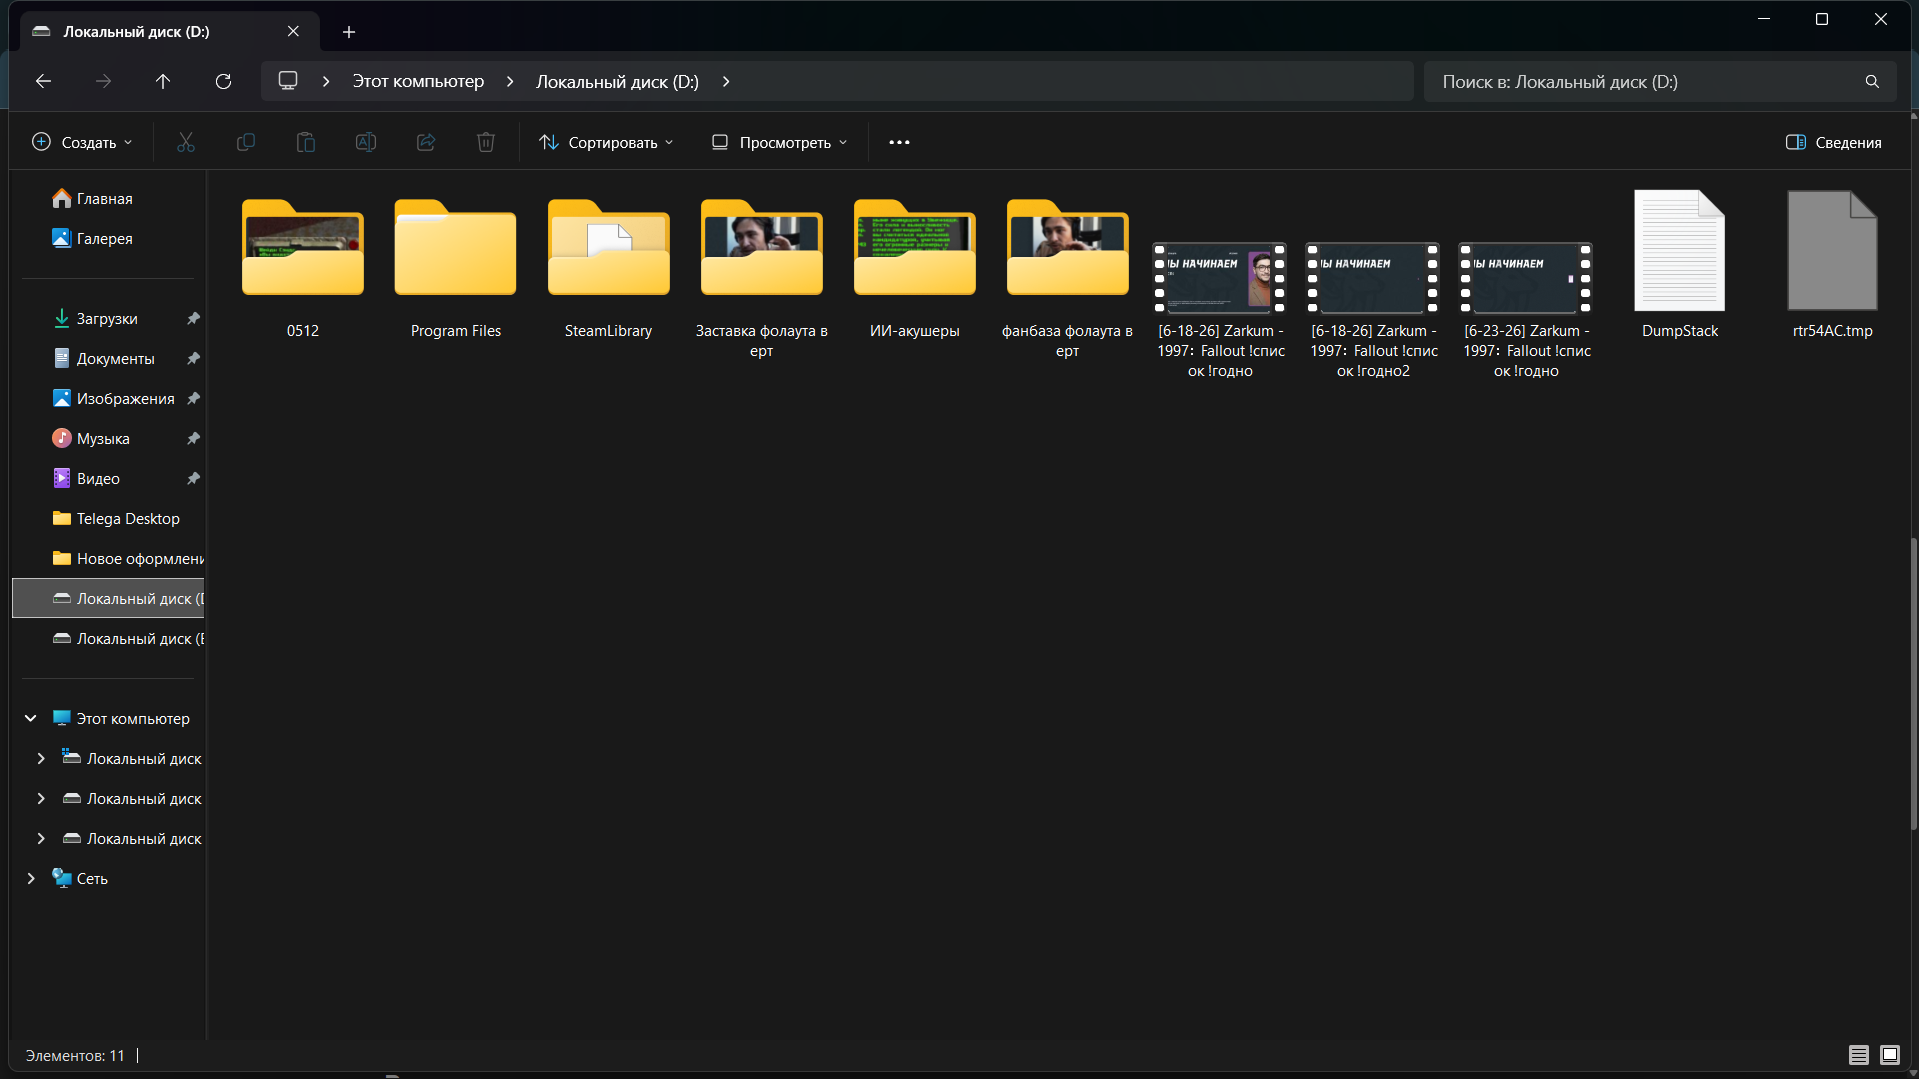Click the Delete trash icon

coord(485,142)
